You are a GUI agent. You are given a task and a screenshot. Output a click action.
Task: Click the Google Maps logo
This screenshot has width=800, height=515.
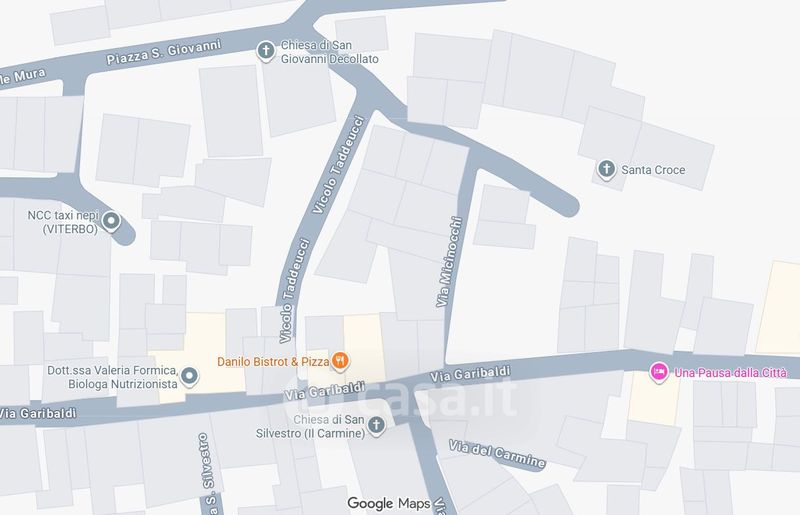tap(389, 504)
